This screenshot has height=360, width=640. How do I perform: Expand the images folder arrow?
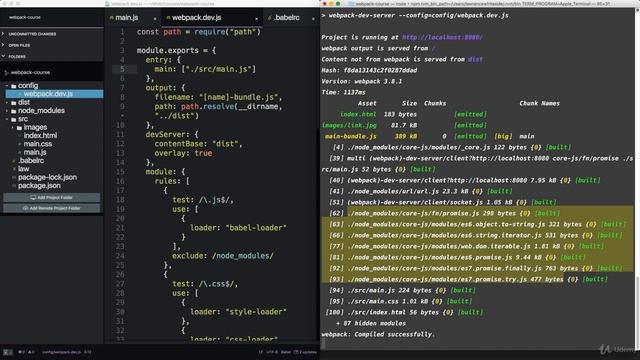(13, 128)
